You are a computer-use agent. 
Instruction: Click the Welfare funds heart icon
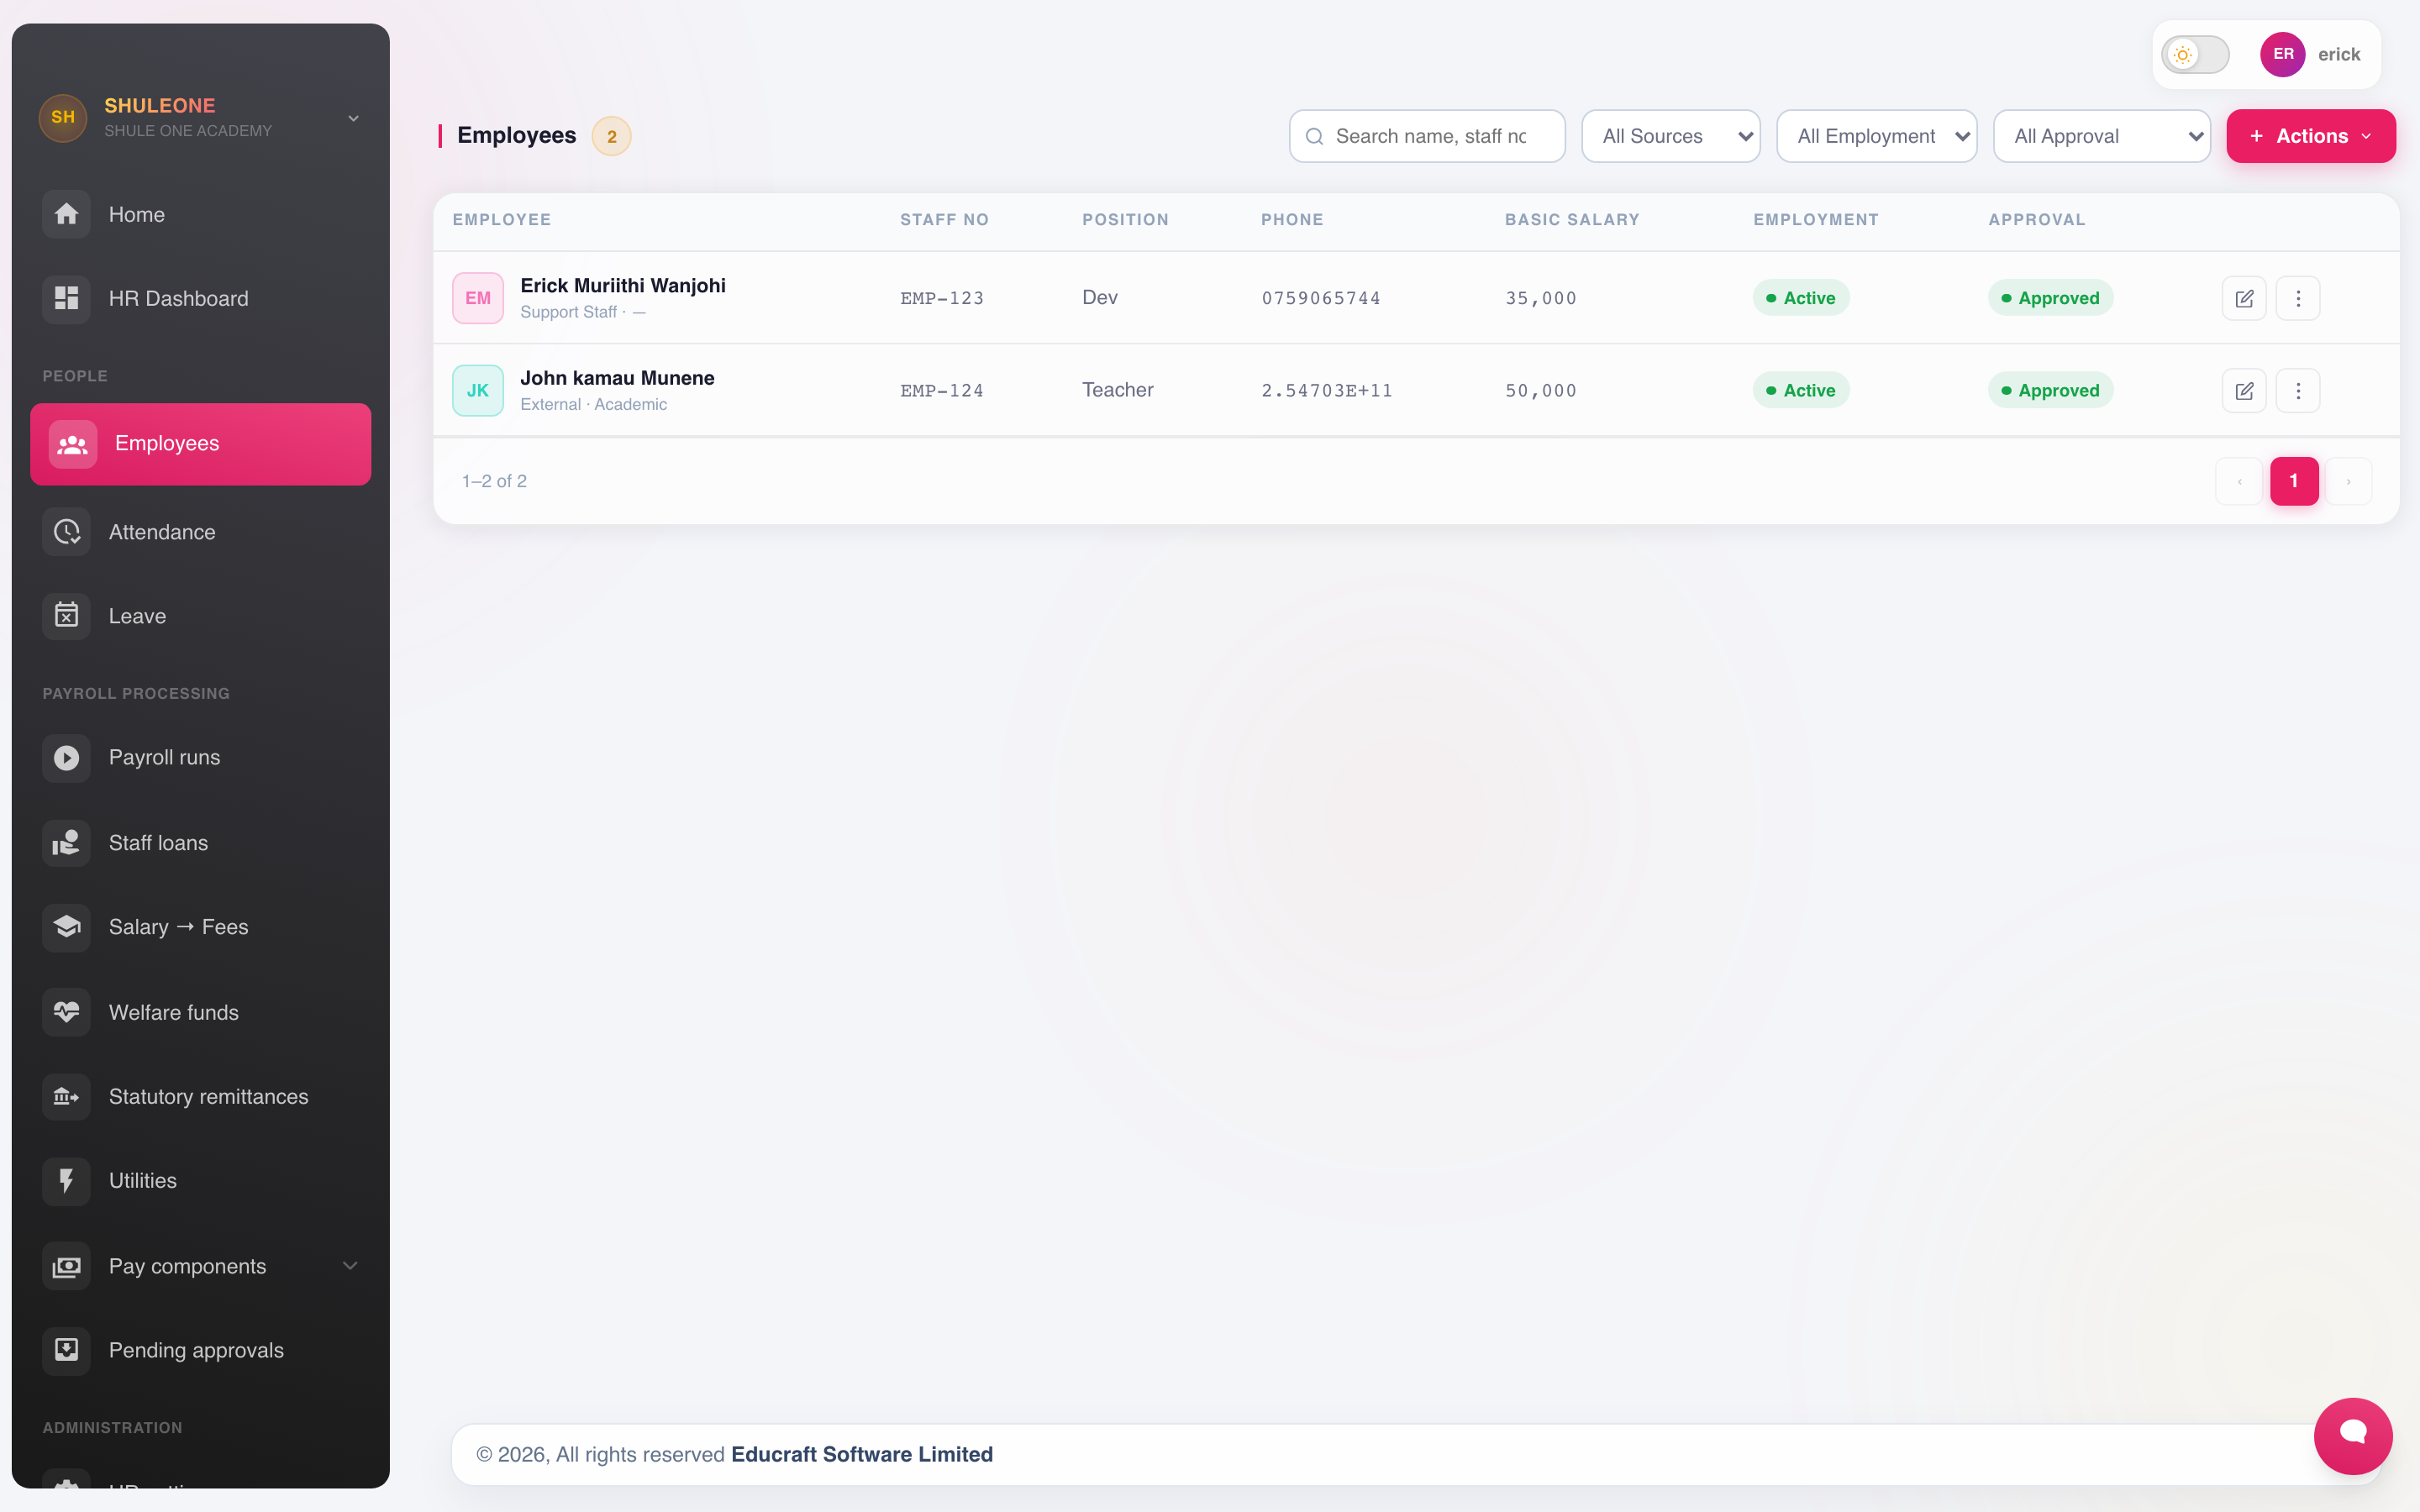pos(66,1012)
